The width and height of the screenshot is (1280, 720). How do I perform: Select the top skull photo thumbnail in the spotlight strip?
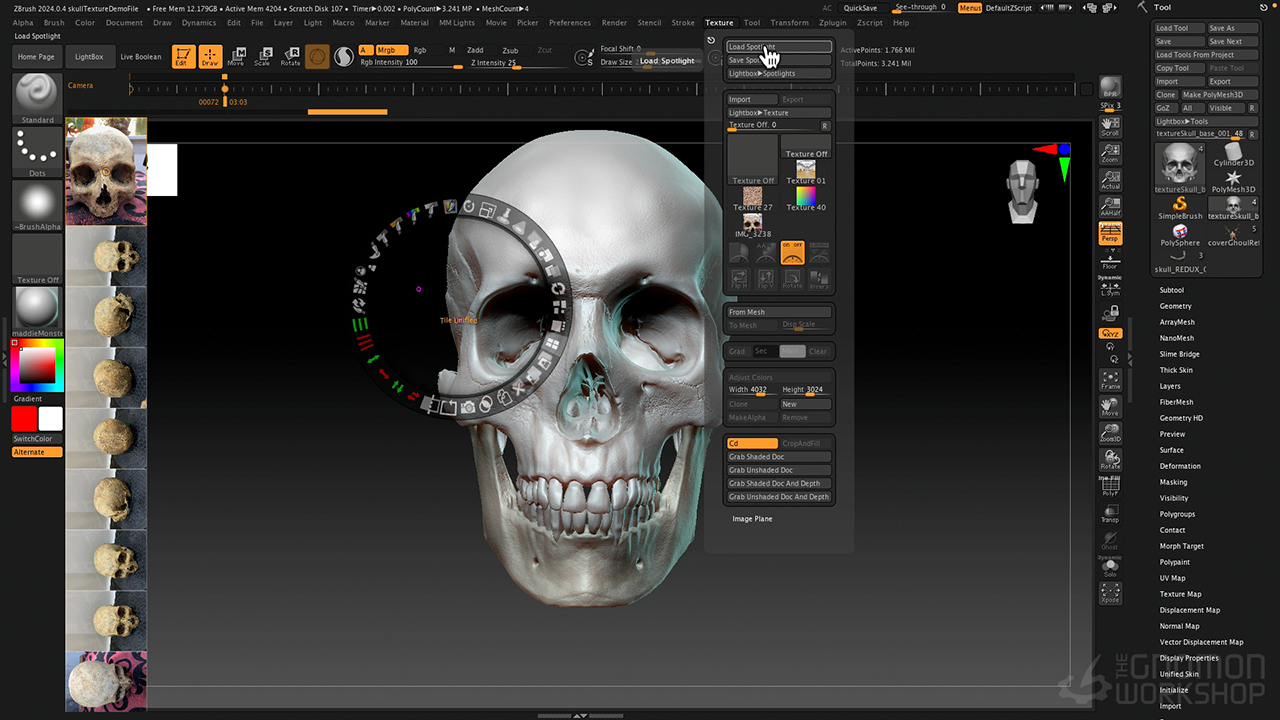tap(106, 171)
